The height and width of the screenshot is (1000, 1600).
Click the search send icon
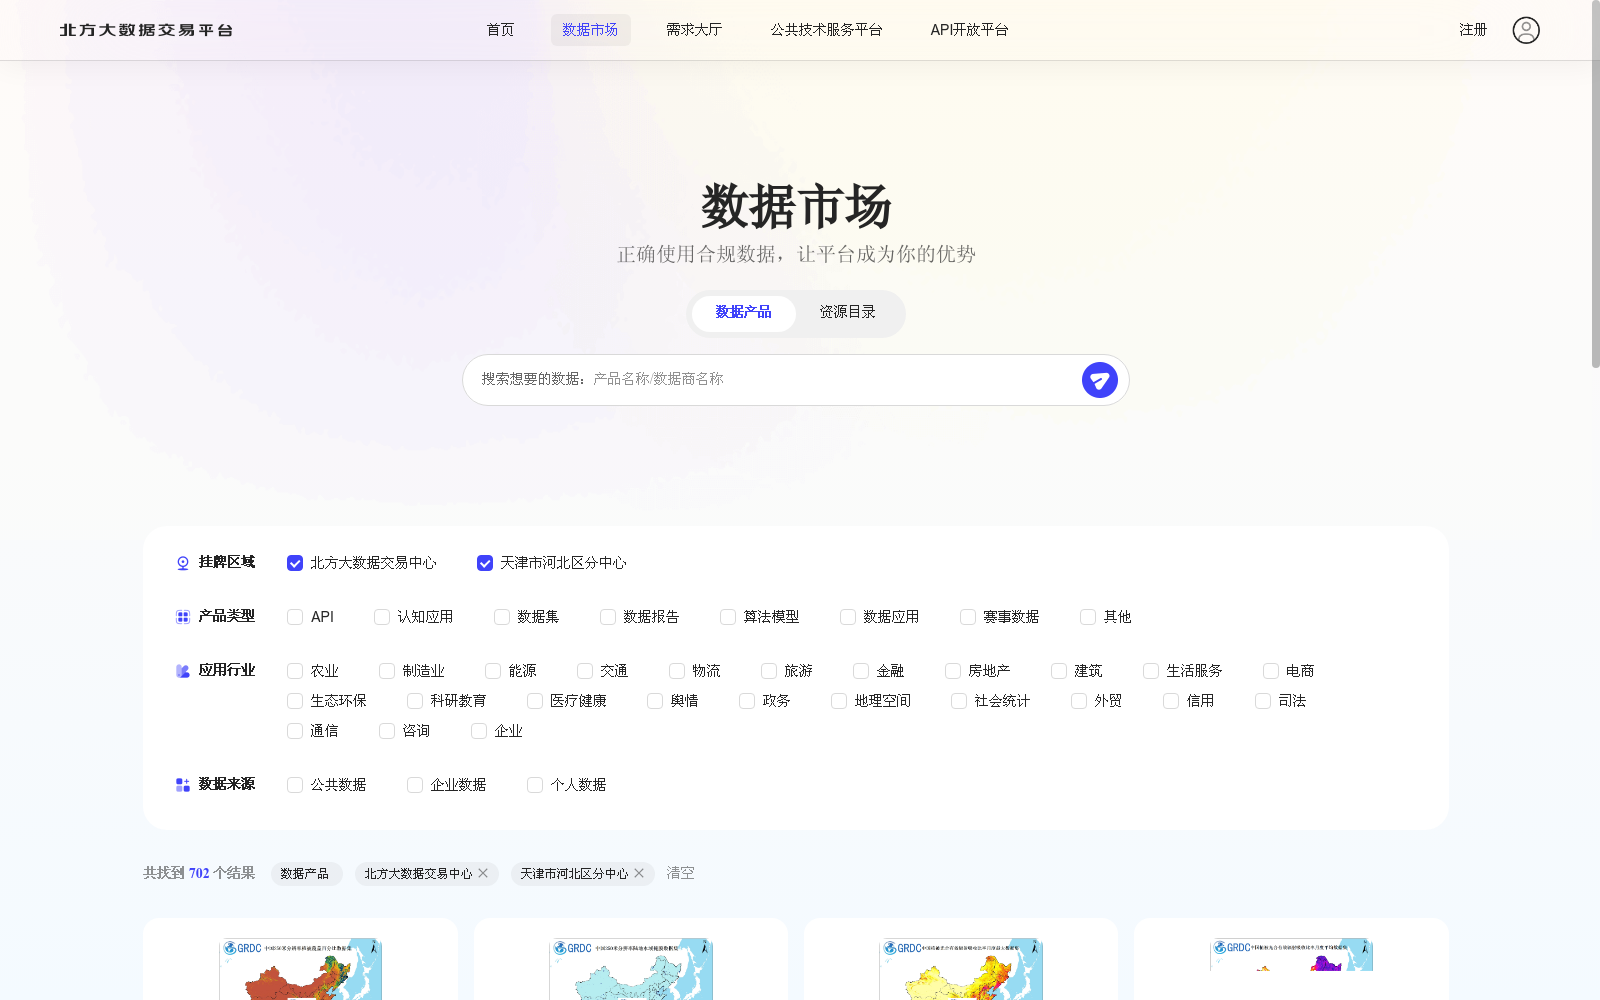point(1099,380)
